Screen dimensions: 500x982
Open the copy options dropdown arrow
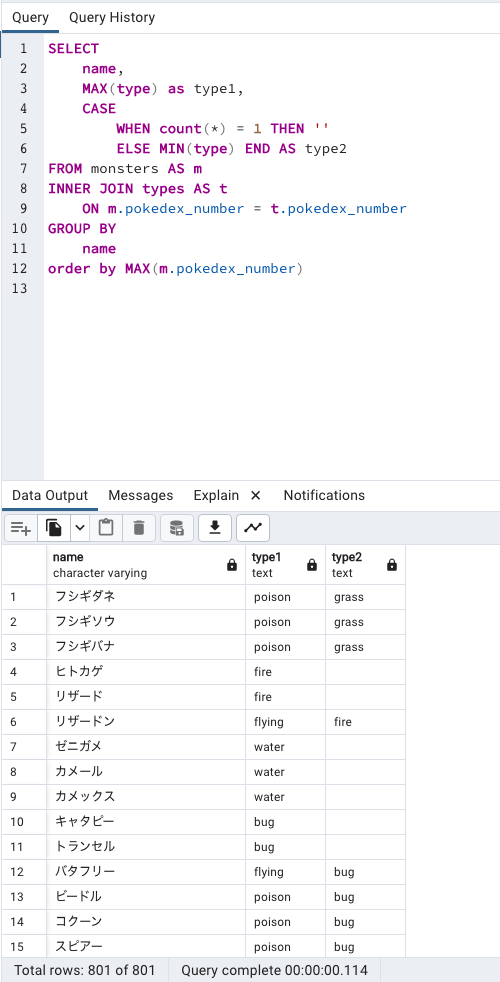tap(80, 528)
